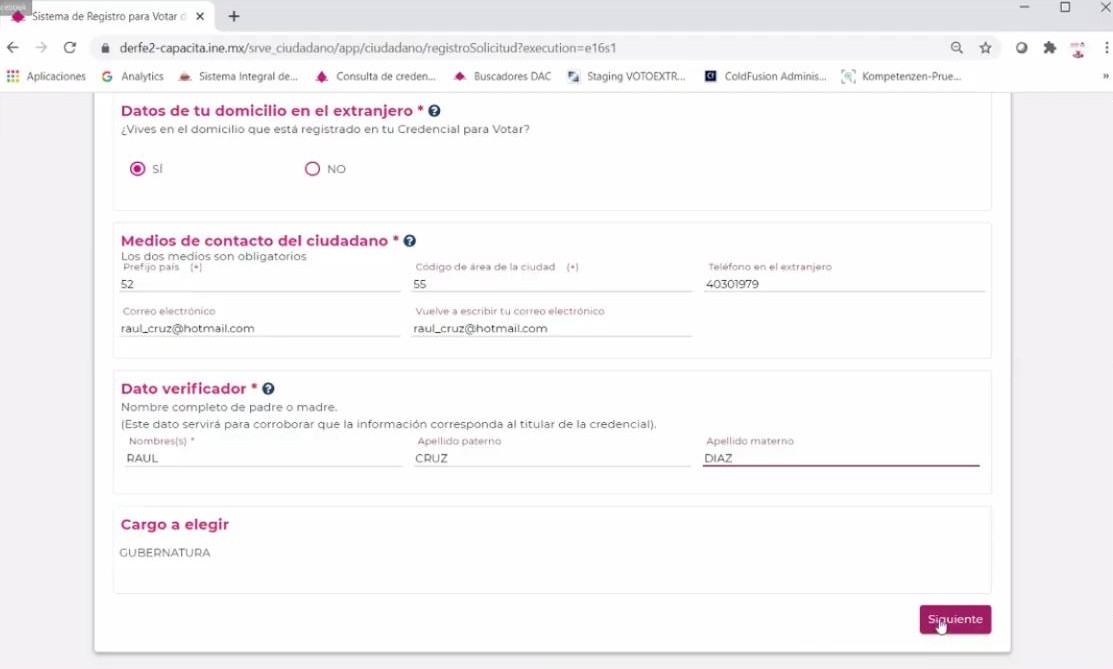Focus the Correo electrónico input field

259,328
